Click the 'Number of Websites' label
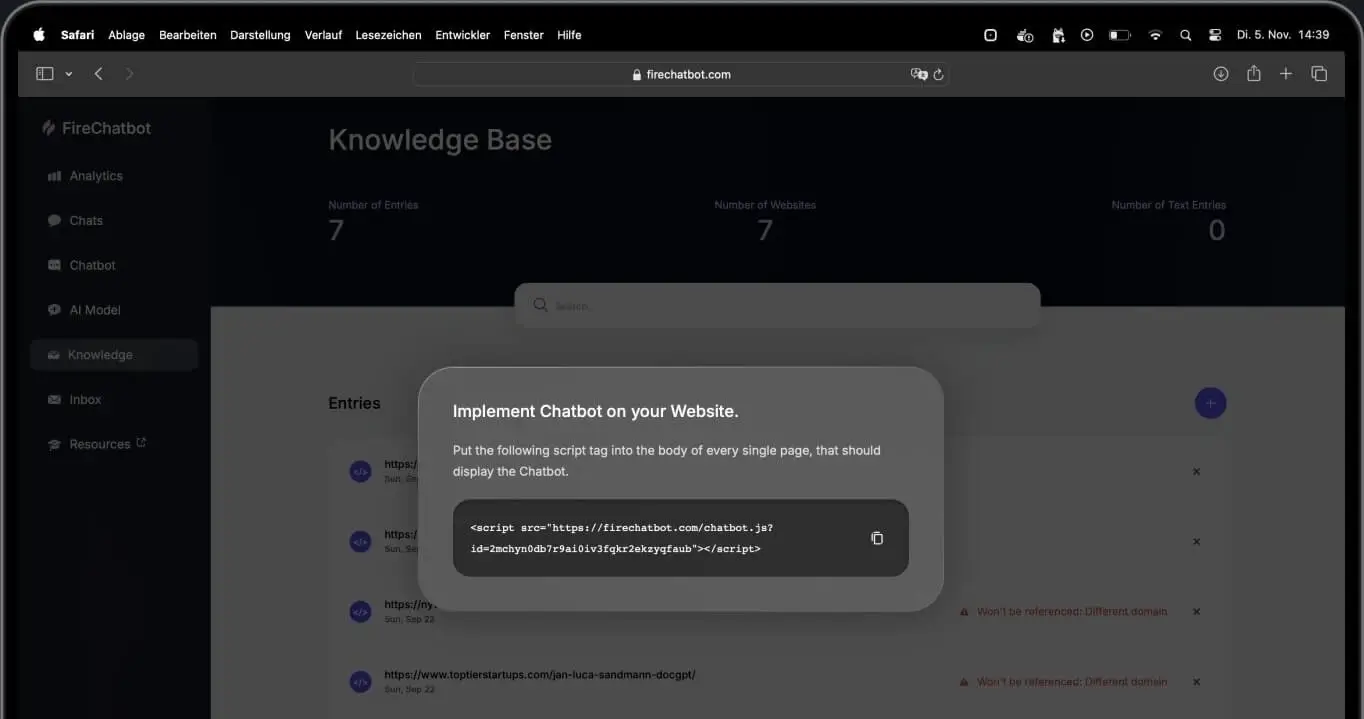The width and height of the screenshot is (1364, 719). (x=765, y=205)
